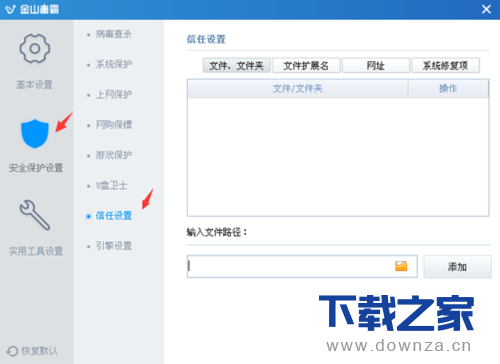Open 游戏保护 settings section
The height and width of the screenshot is (364, 500).
(114, 155)
